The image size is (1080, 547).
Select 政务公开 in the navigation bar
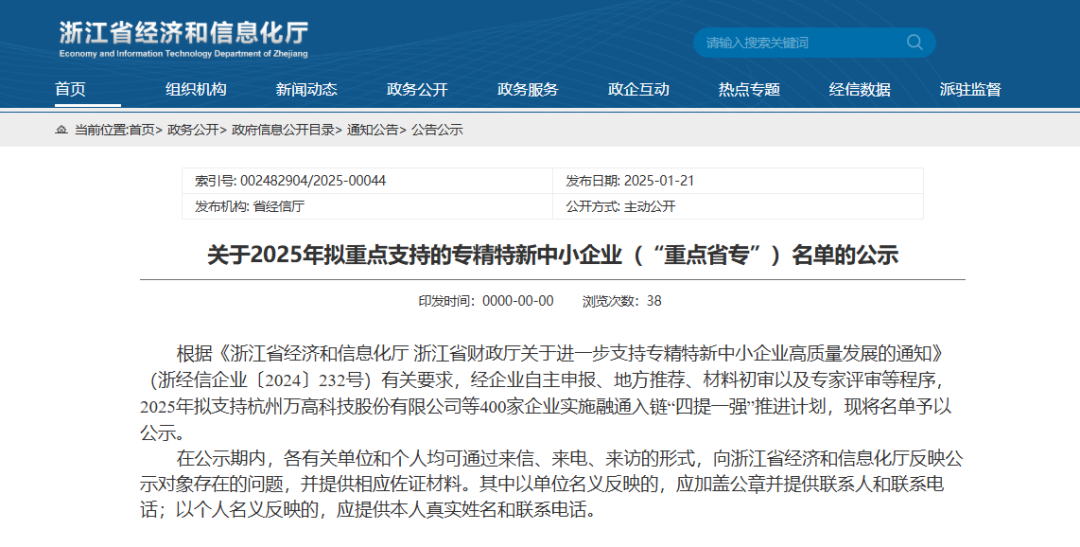417,90
